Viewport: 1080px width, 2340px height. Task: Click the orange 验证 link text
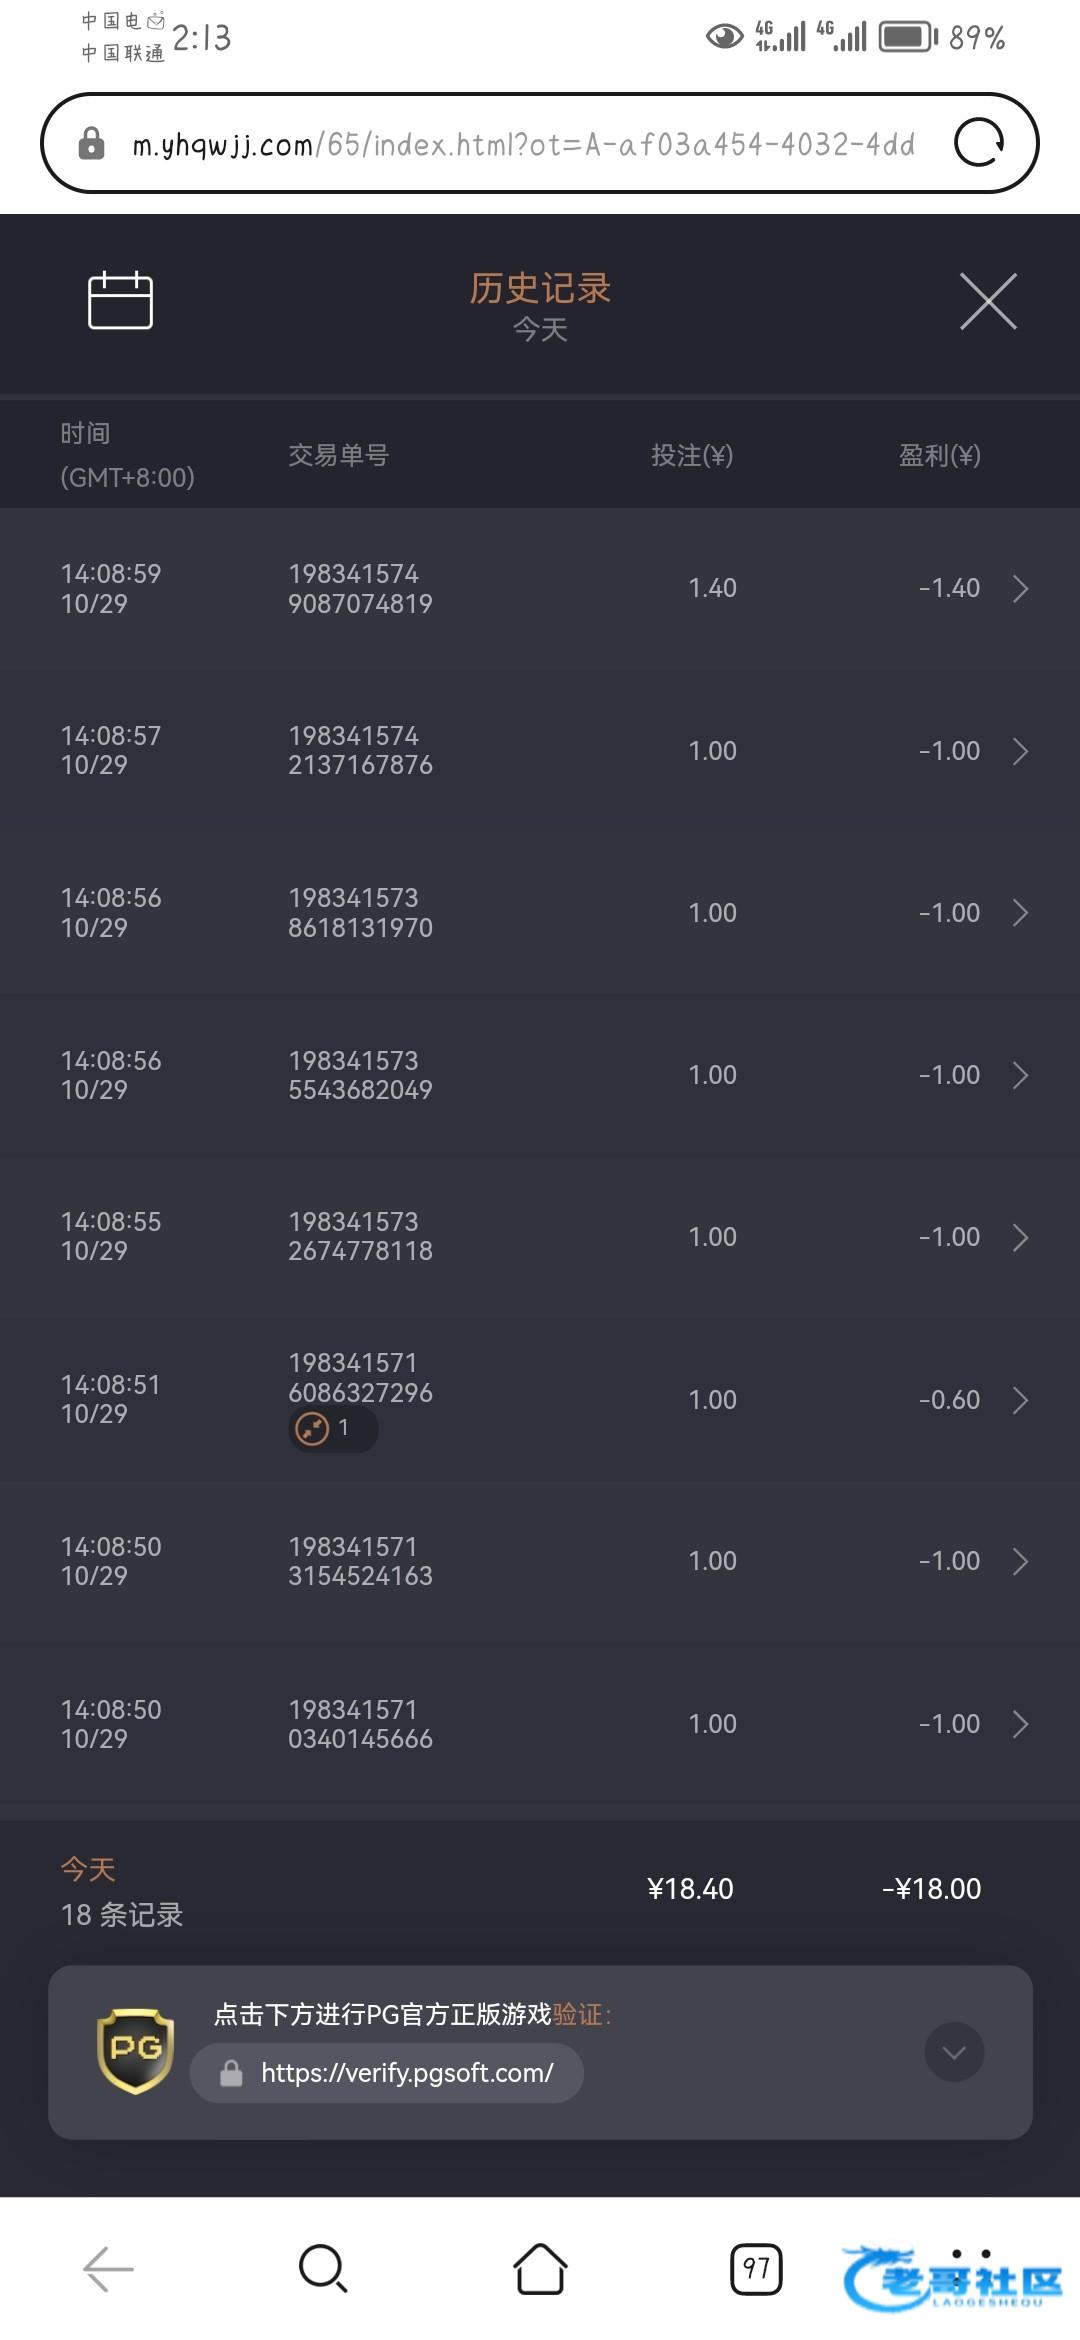tap(578, 2013)
